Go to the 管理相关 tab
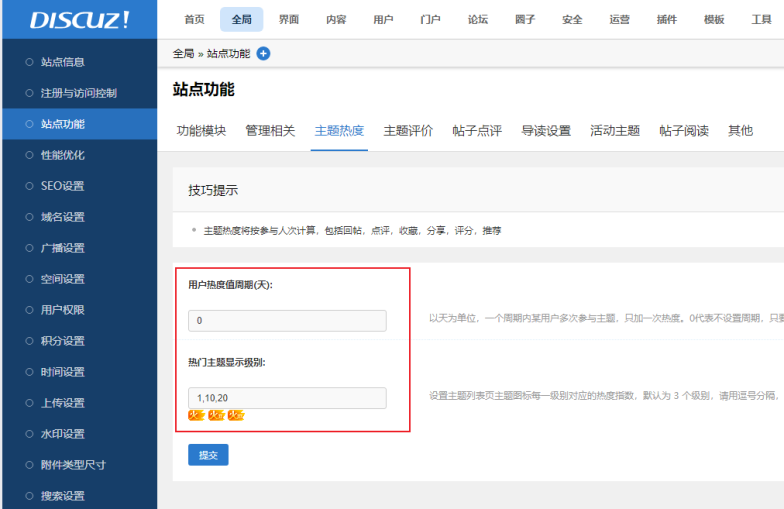 [x=270, y=131]
